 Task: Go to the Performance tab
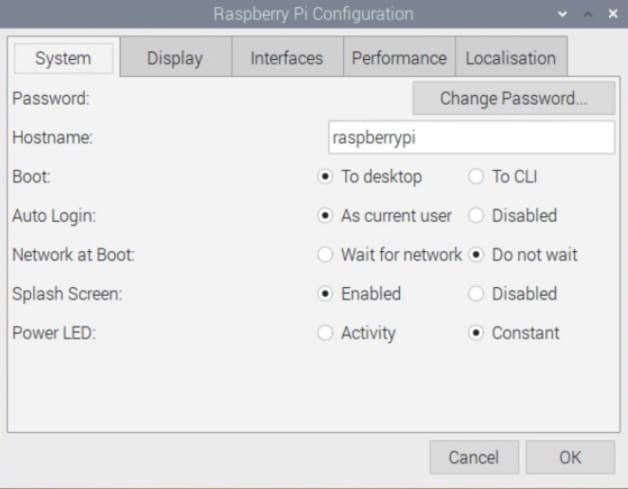tap(399, 58)
